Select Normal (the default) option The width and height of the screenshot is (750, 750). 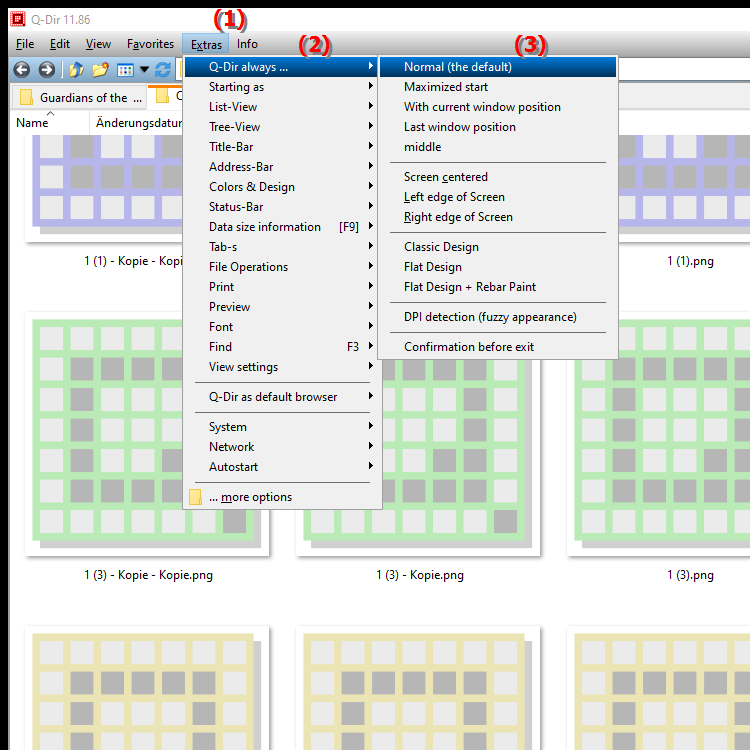click(x=498, y=67)
